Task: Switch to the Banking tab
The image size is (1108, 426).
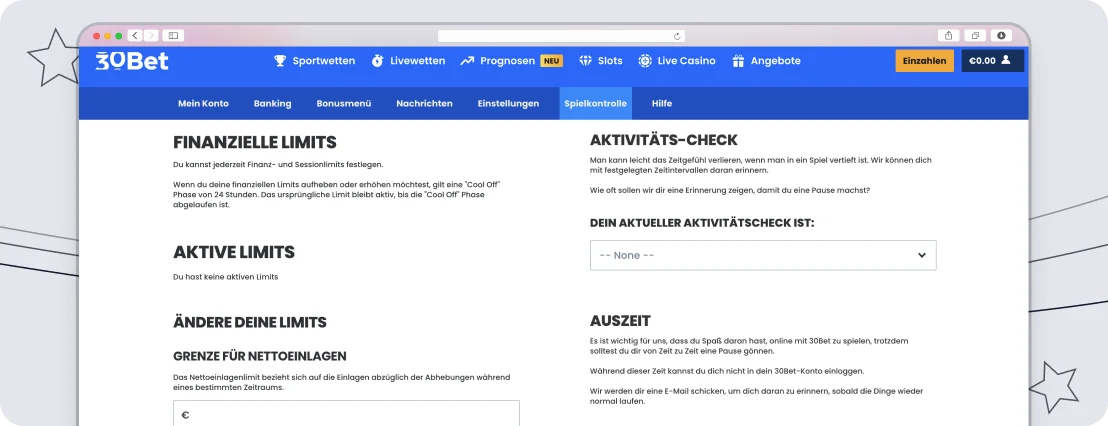Action: 273,103
